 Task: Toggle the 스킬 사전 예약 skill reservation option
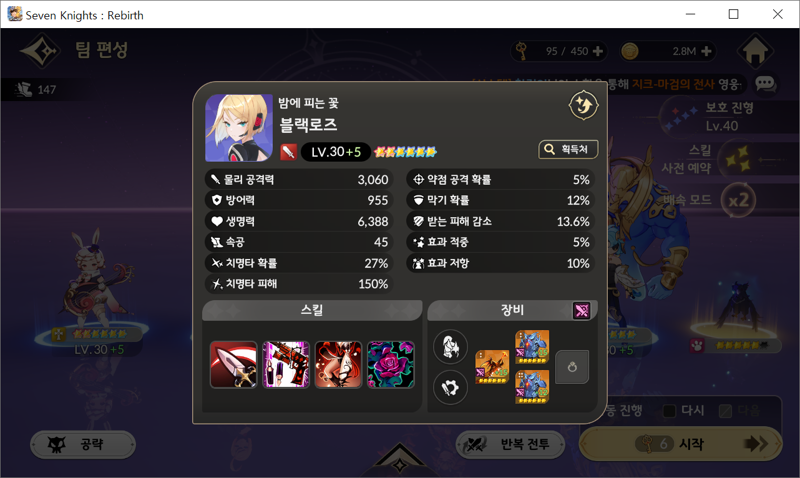tap(736, 159)
